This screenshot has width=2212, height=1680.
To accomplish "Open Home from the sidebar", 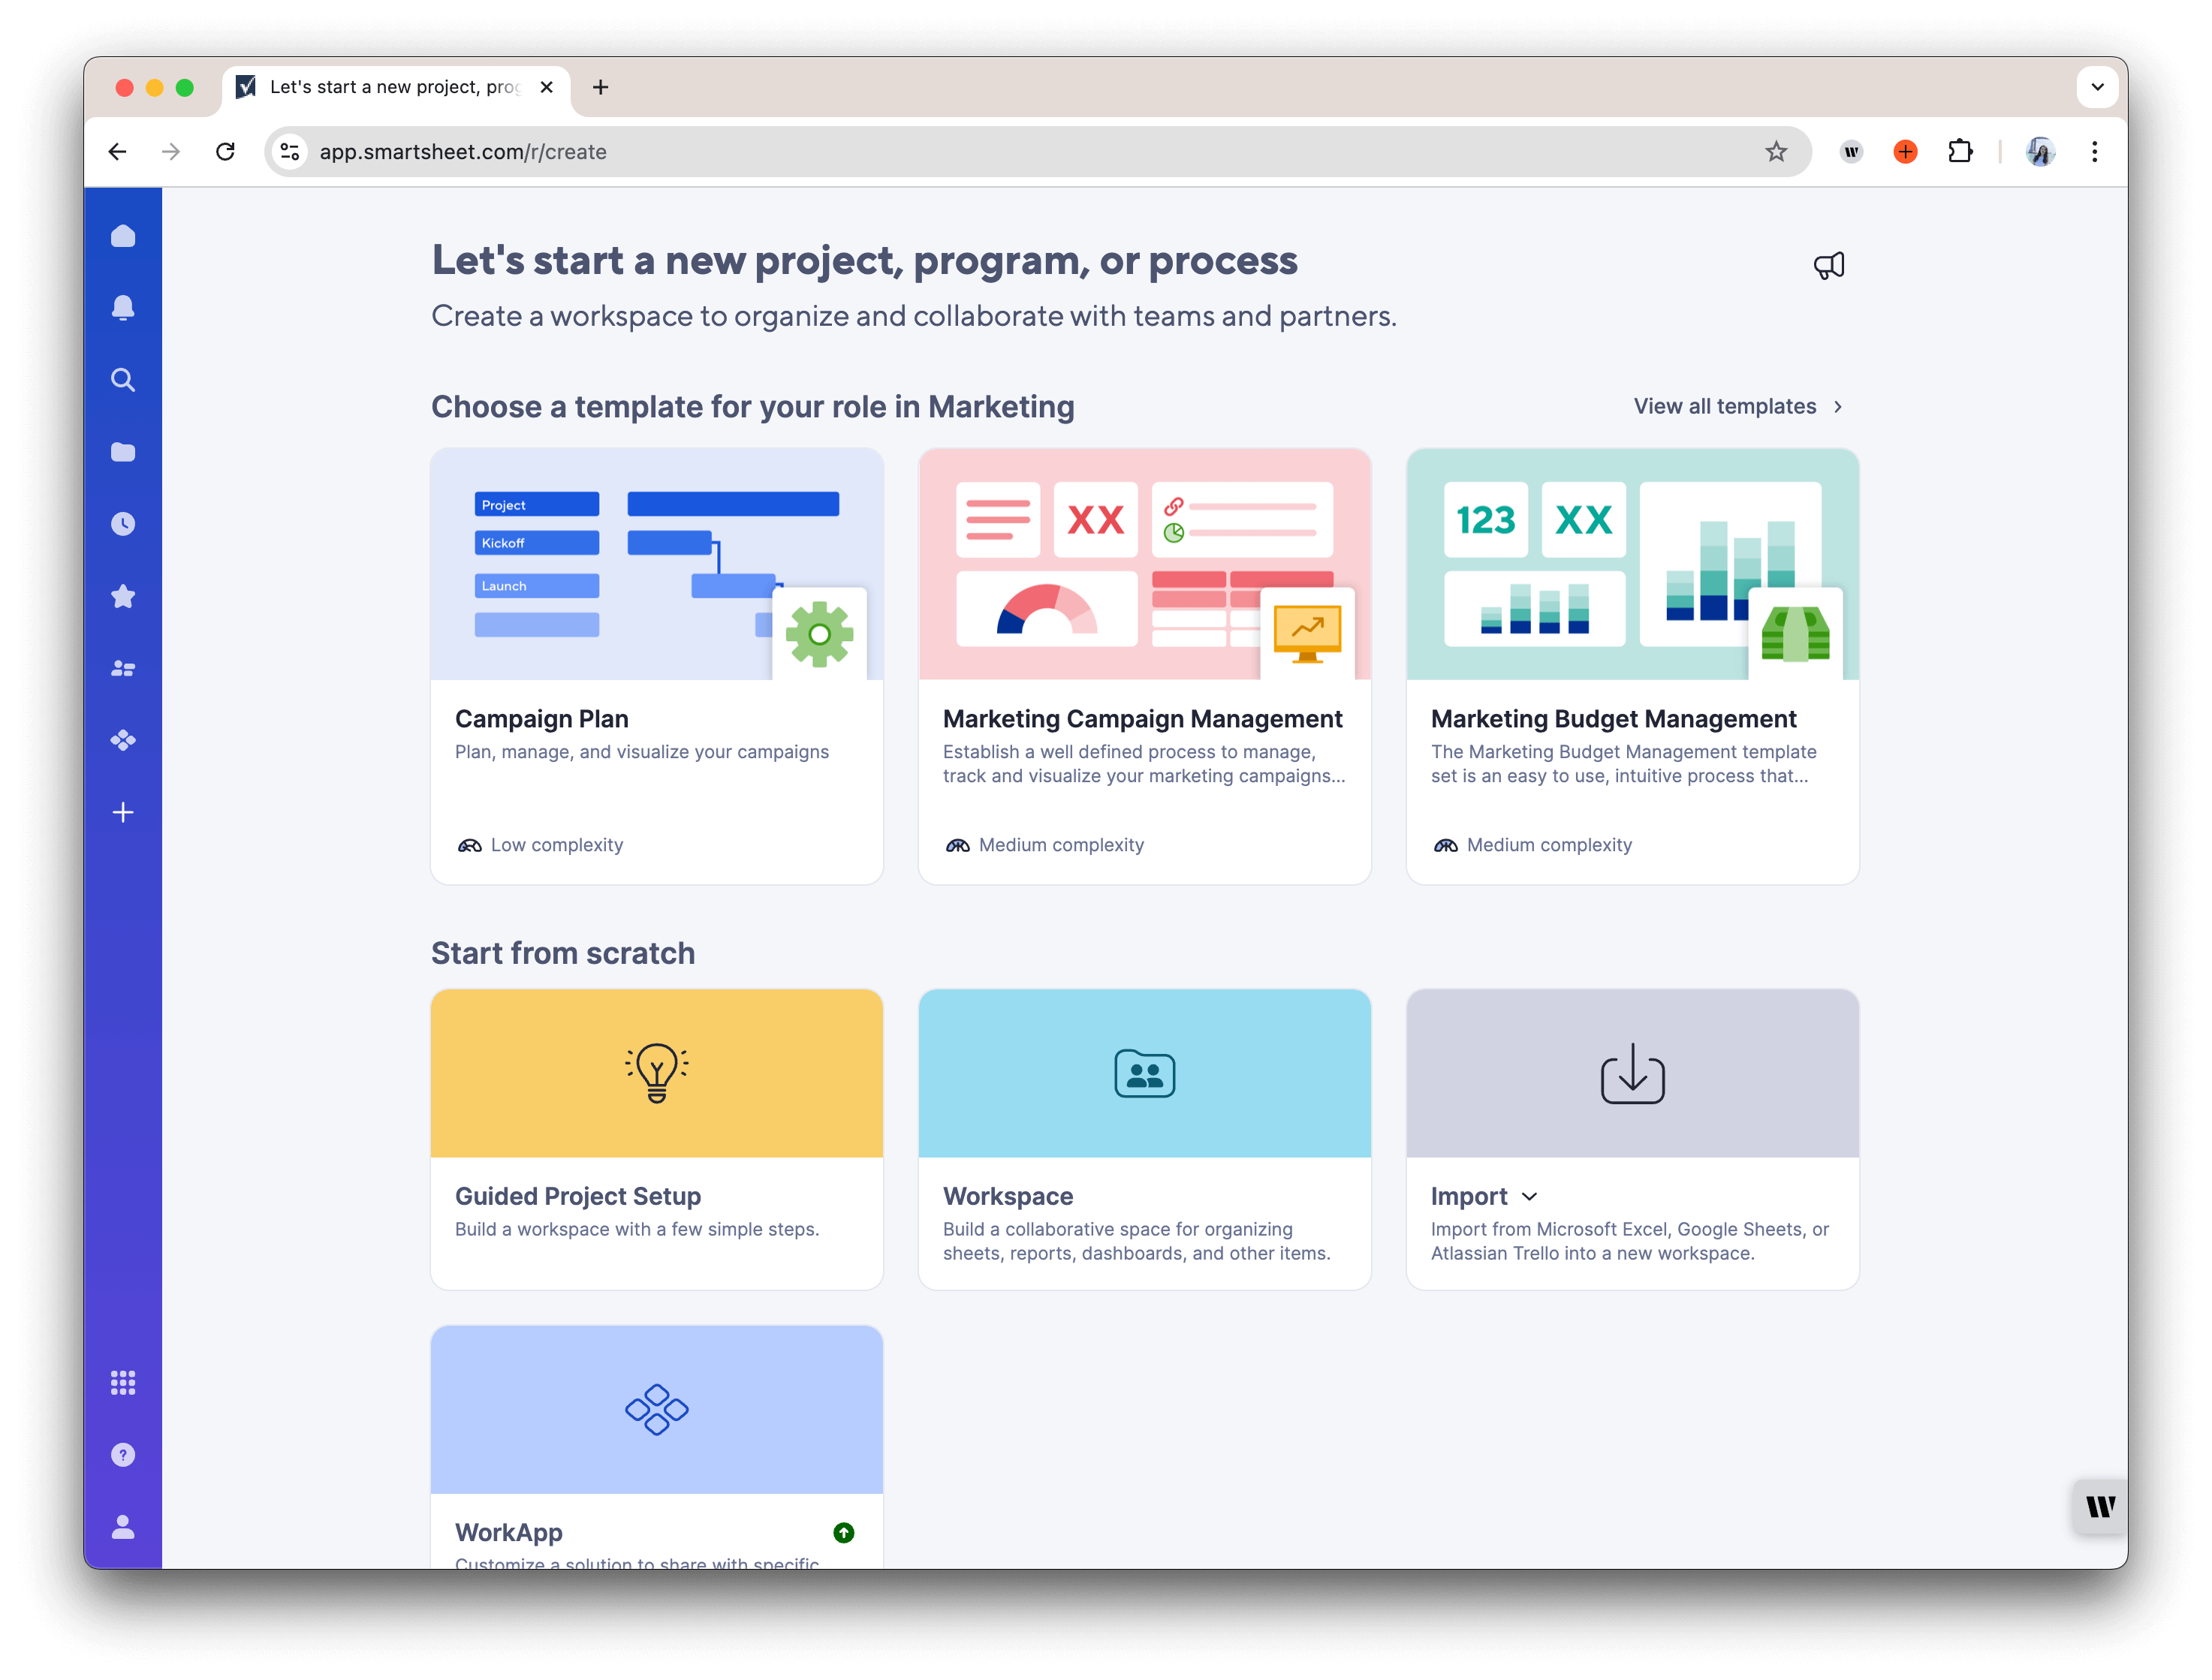I will [x=123, y=236].
